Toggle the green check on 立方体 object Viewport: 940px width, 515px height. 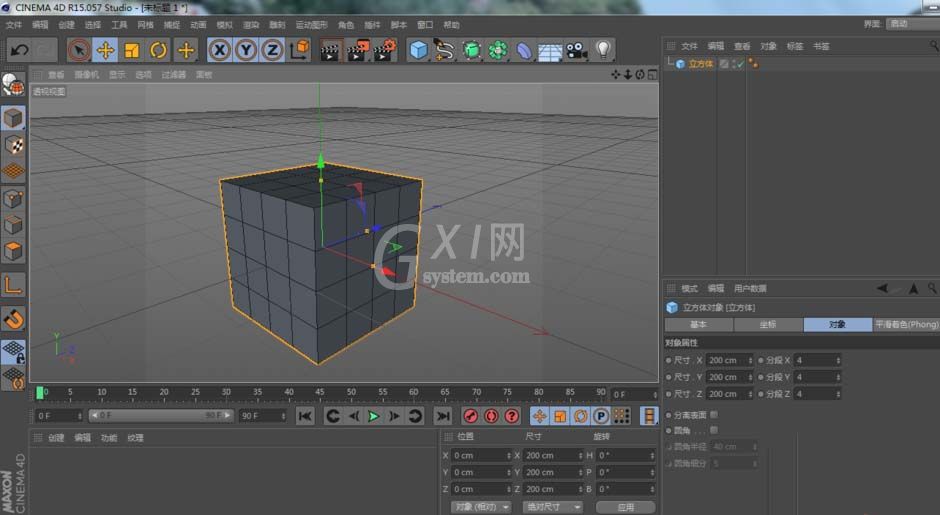click(739, 64)
